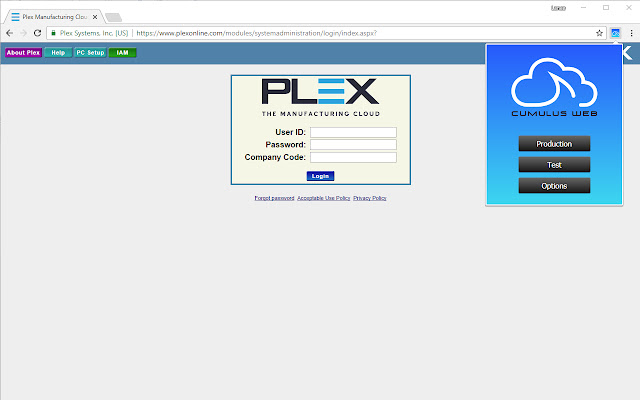Choose Production in Cumulus Web popup
The height and width of the screenshot is (400, 640).
click(x=554, y=144)
